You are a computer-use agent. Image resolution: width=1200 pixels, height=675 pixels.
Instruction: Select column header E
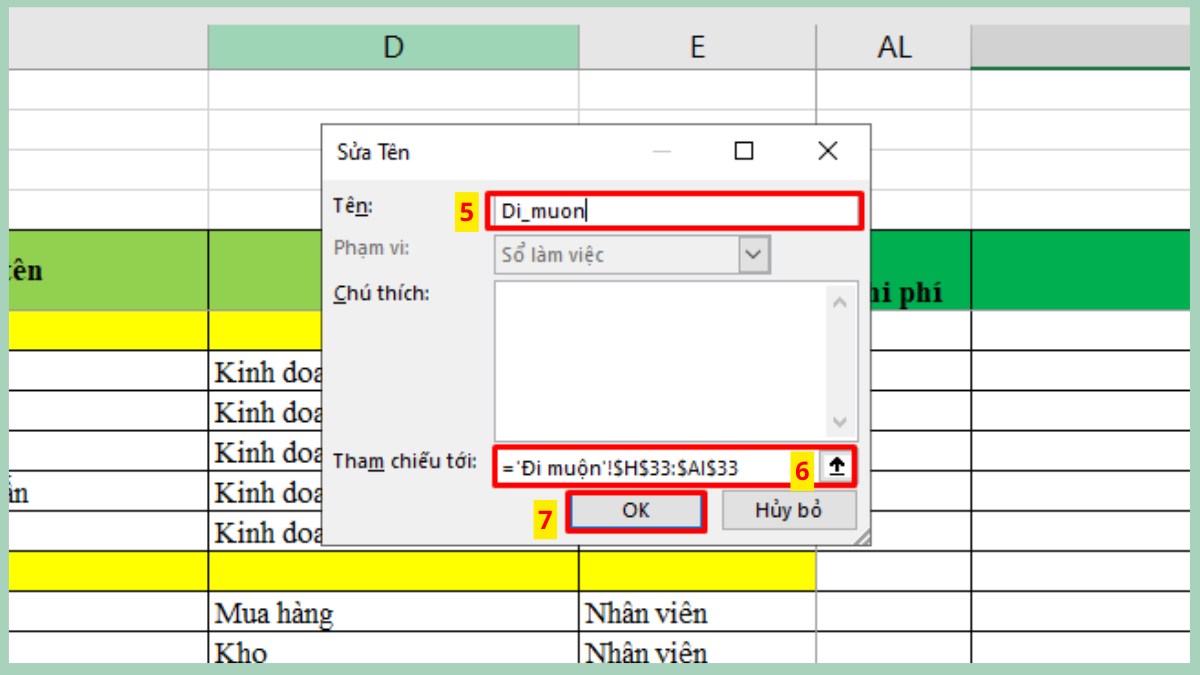click(698, 45)
